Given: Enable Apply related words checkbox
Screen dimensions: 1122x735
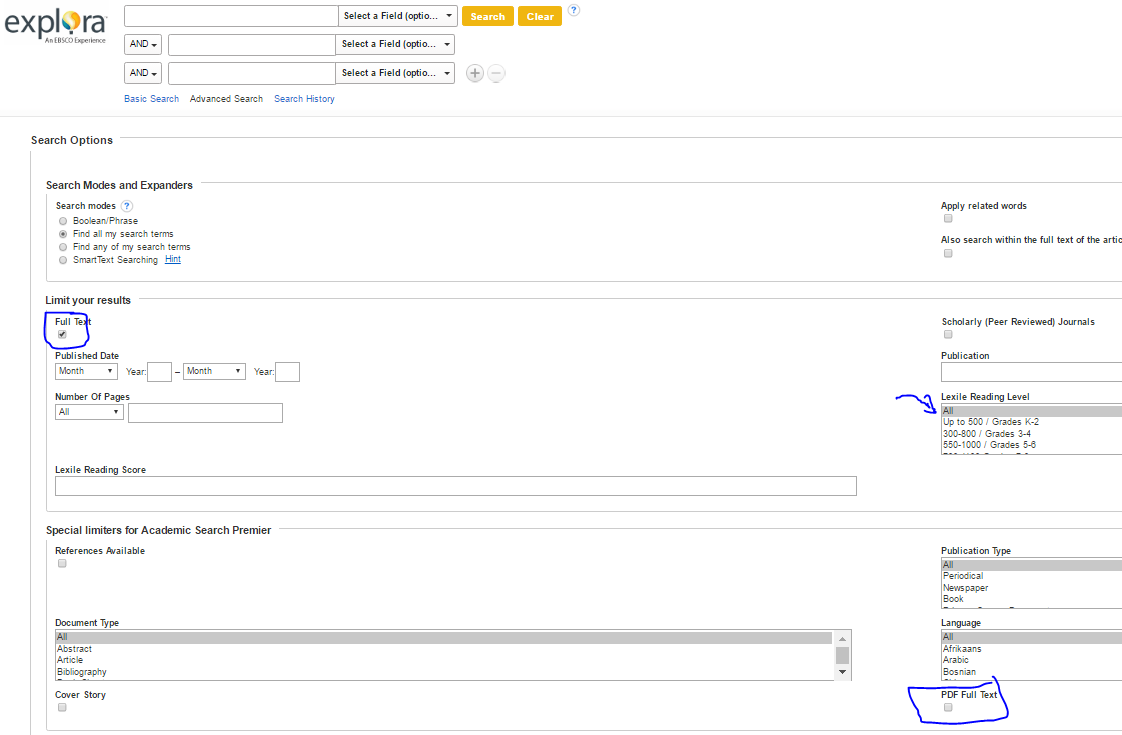Looking at the screenshot, I should tap(948, 218).
